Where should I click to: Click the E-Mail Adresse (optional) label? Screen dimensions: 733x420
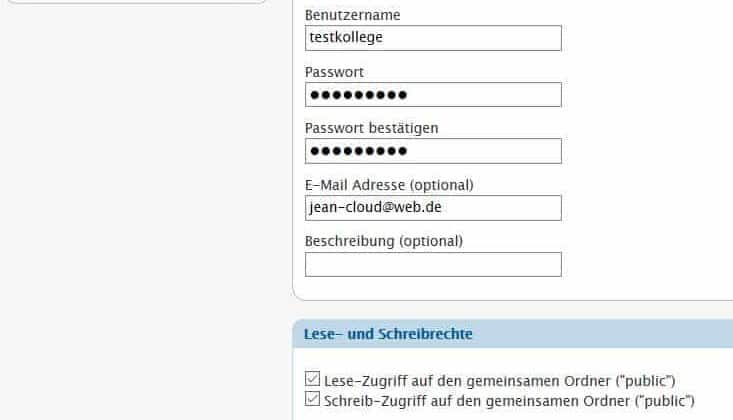tap(389, 185)
